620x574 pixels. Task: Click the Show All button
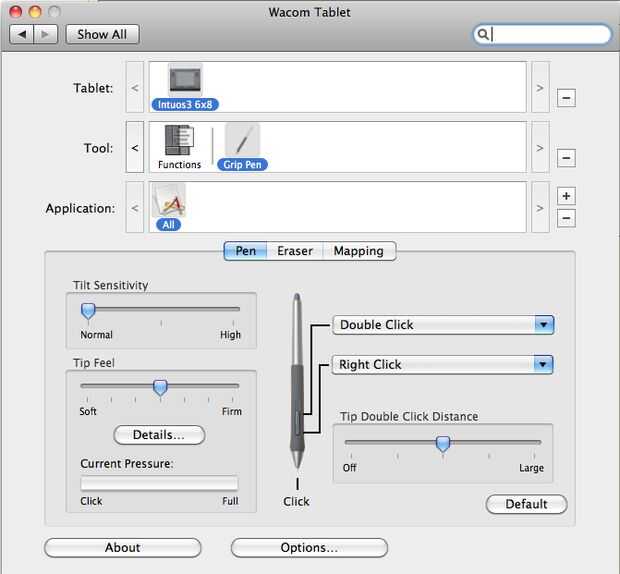[102, 34]
